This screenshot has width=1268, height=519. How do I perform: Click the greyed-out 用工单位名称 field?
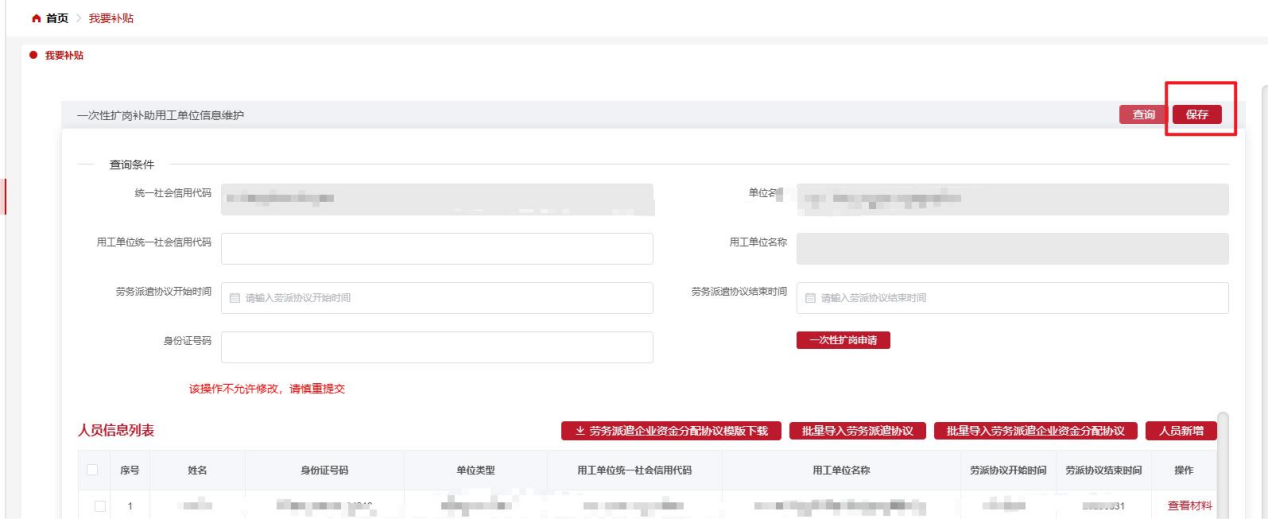[1012, 249]
